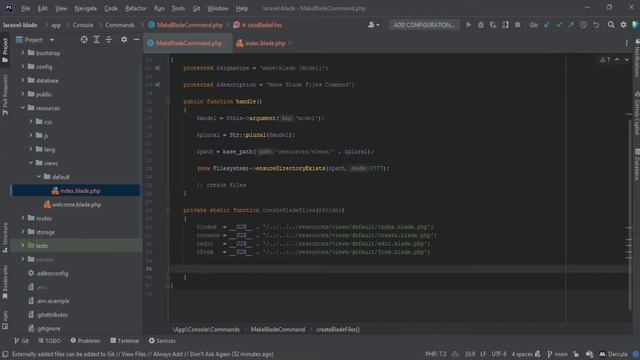The height and width of the screenshot is (360, 640).
Task: Open Problems tool window
Action: [x=85, y=341]
